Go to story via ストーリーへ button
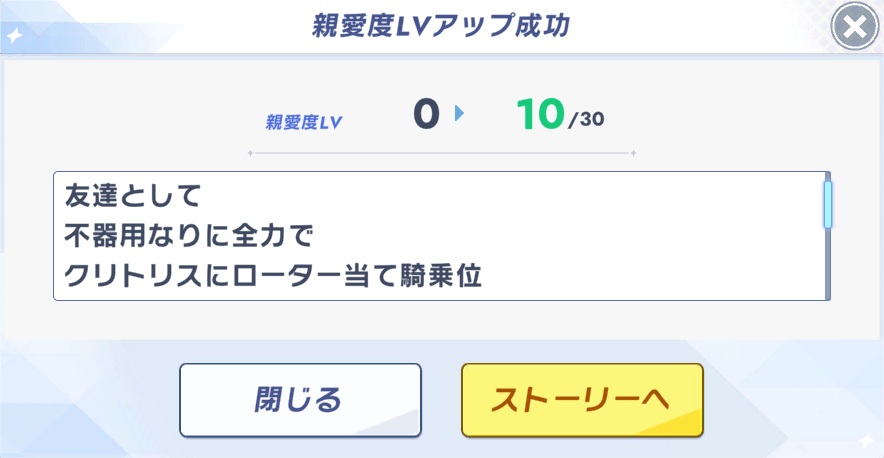This screenshot has height=458, width=884. (582, 399)
